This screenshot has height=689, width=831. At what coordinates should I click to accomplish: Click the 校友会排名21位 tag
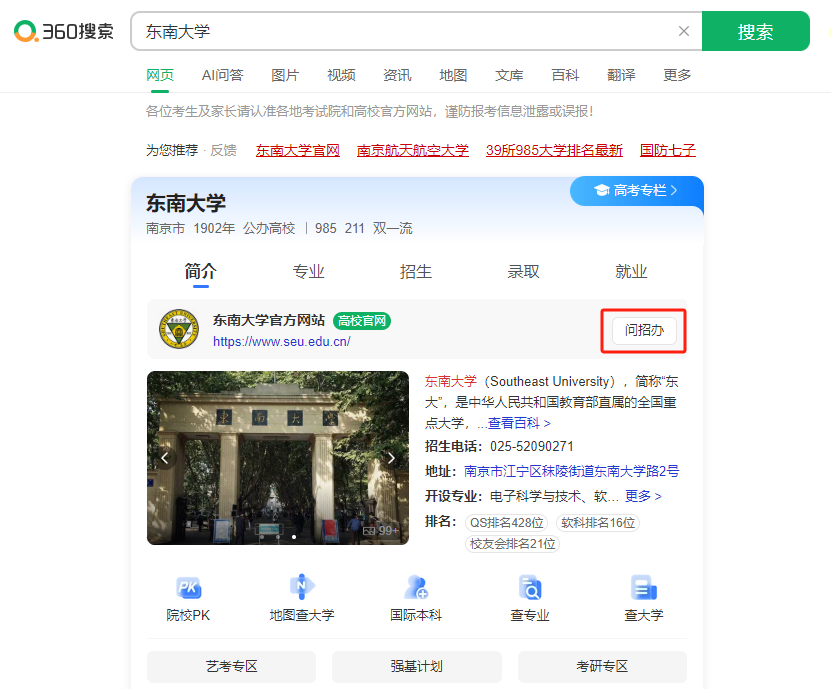(x=512, y=544)
